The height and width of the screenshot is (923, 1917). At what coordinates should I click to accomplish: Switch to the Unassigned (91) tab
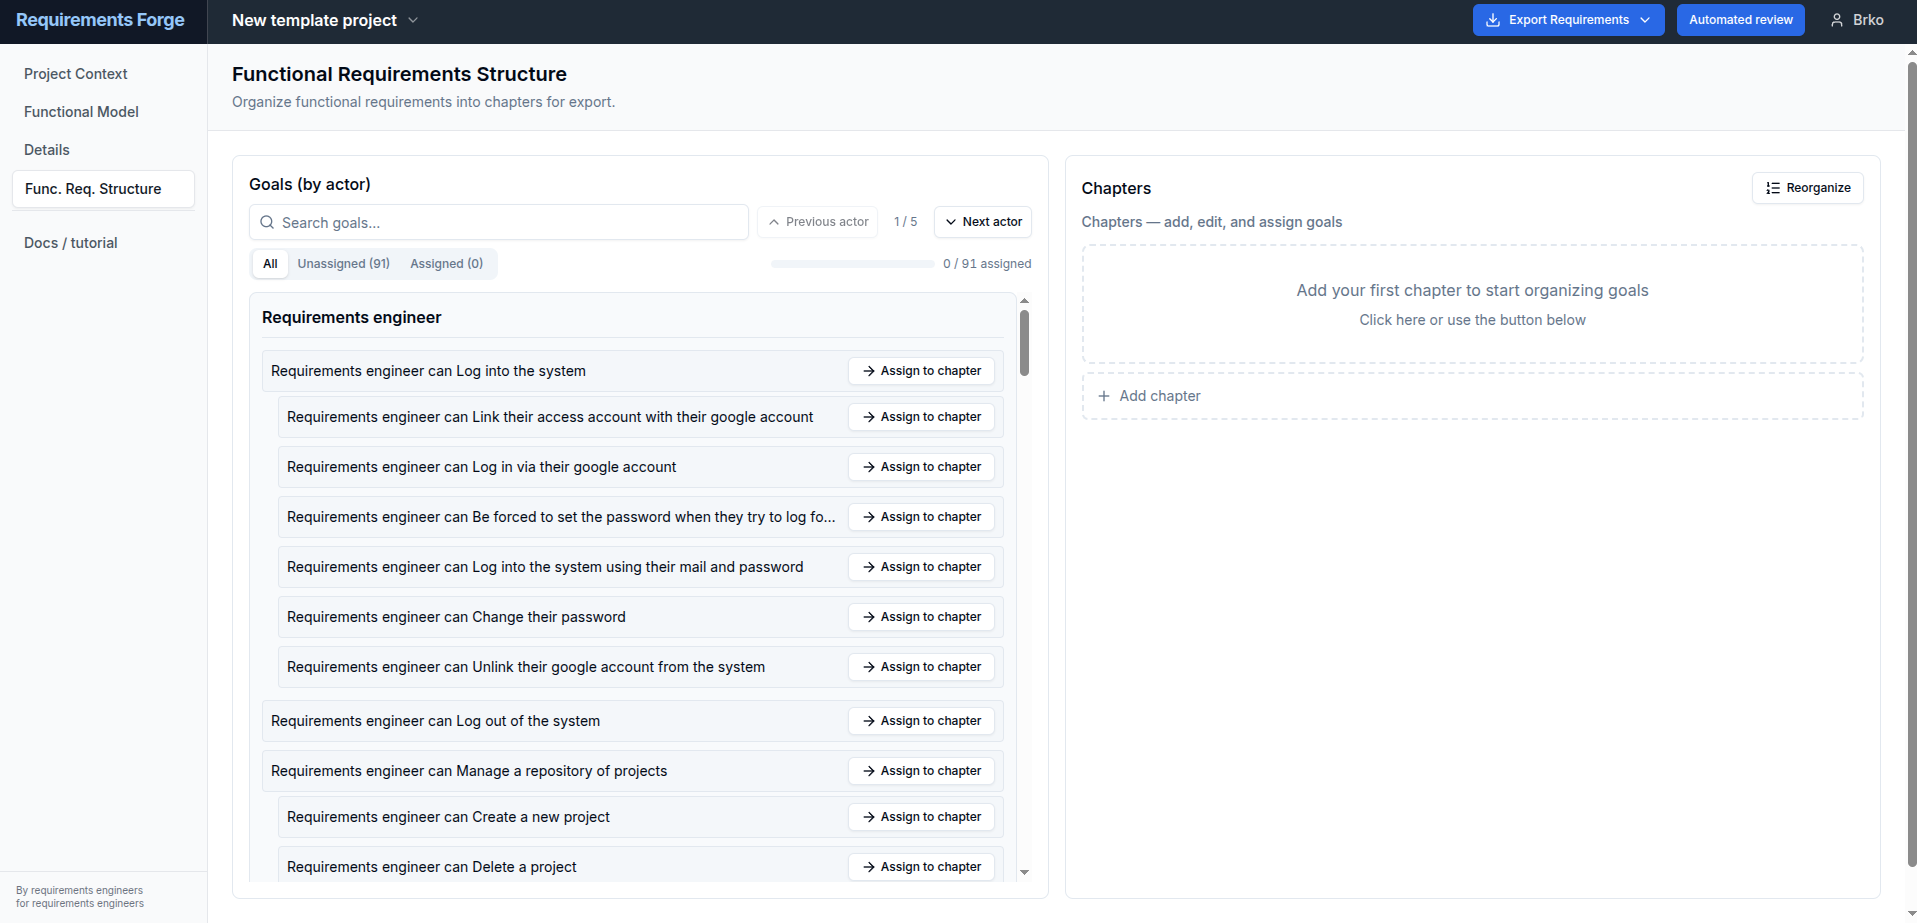pos(344,264)
